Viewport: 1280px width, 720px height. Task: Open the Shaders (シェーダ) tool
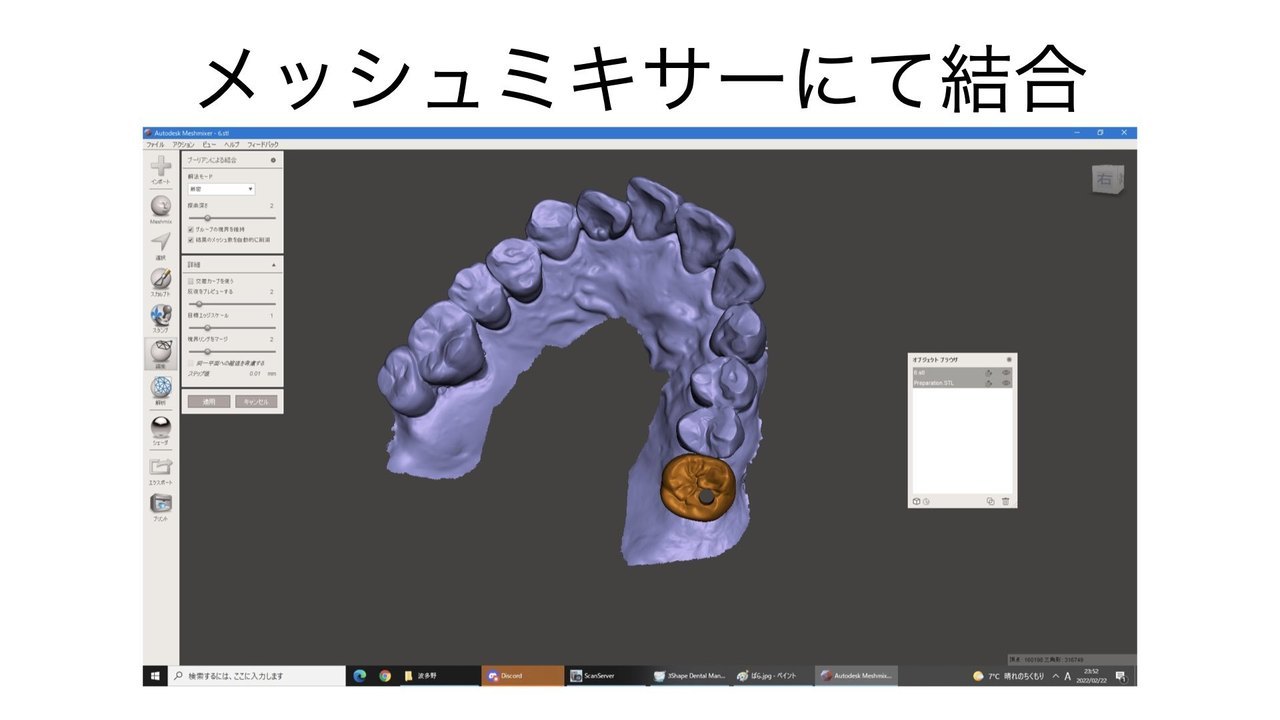pyautogui.click(x=160, y=430)
